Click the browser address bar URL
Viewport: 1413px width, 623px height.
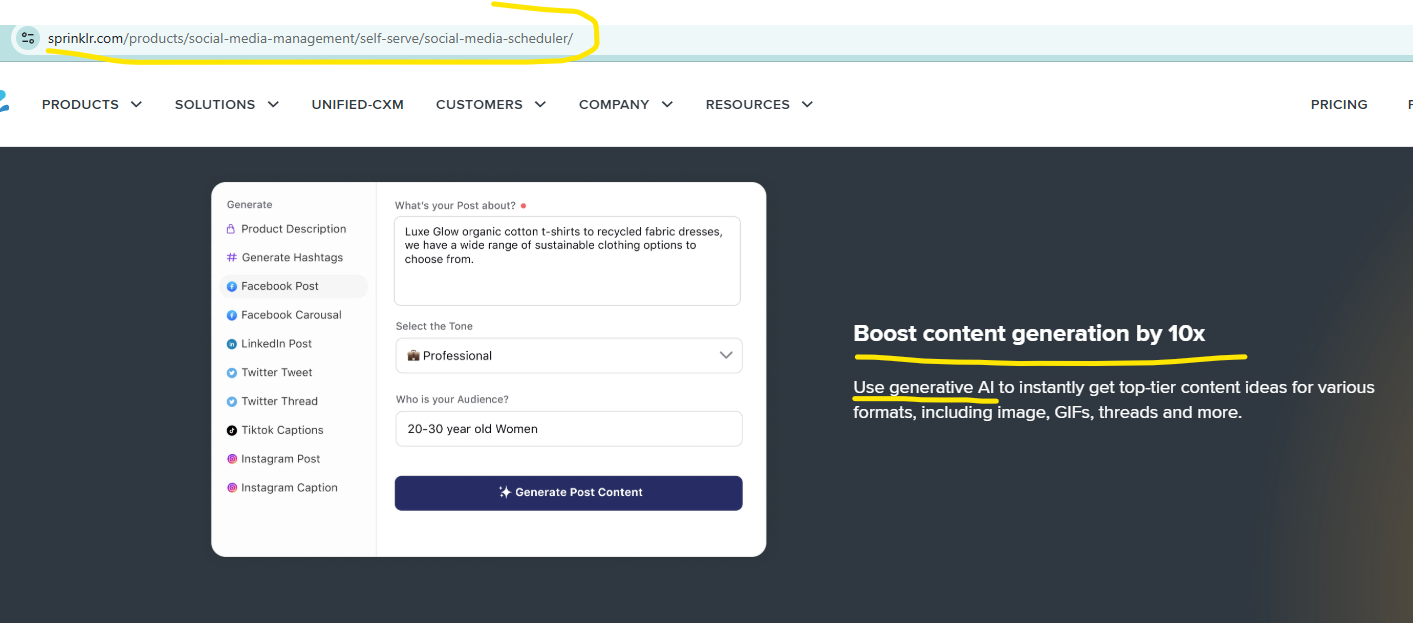[x=310, y=39]
